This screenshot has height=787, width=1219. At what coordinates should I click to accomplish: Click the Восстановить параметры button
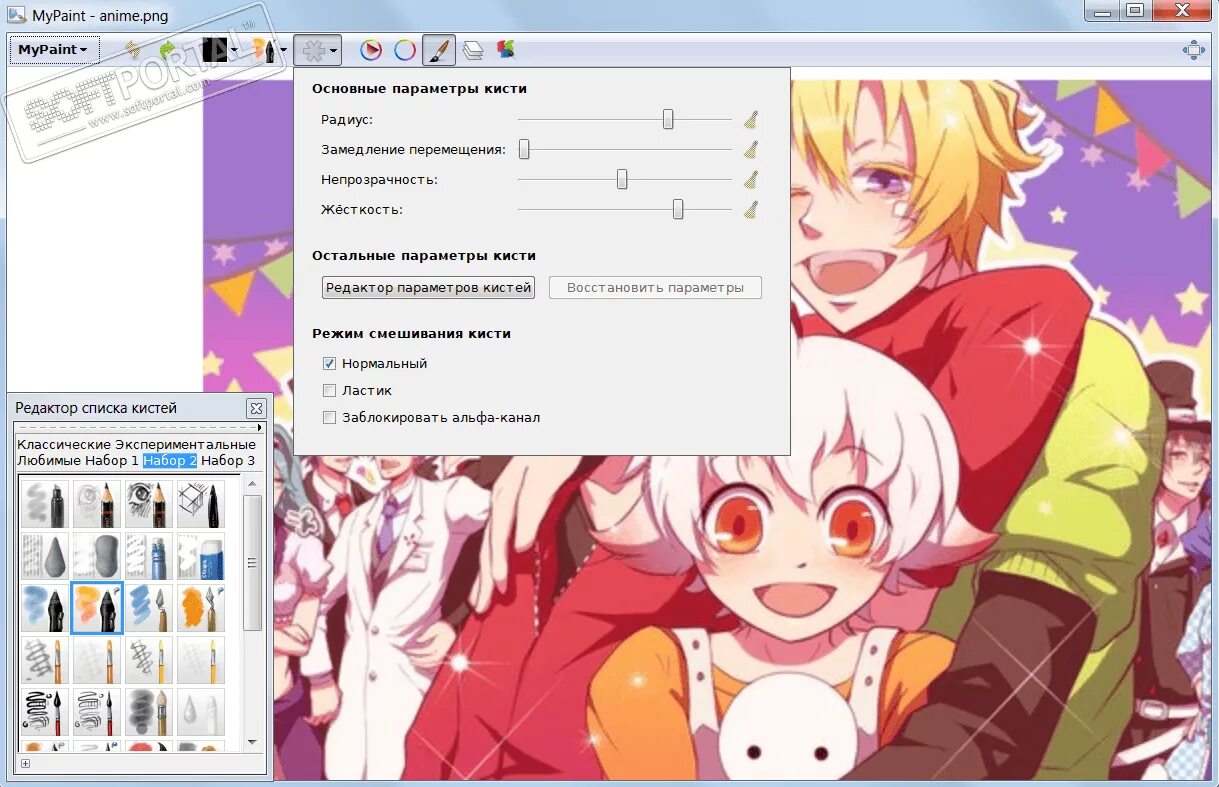pyautogui.click(x=655, y=288)
